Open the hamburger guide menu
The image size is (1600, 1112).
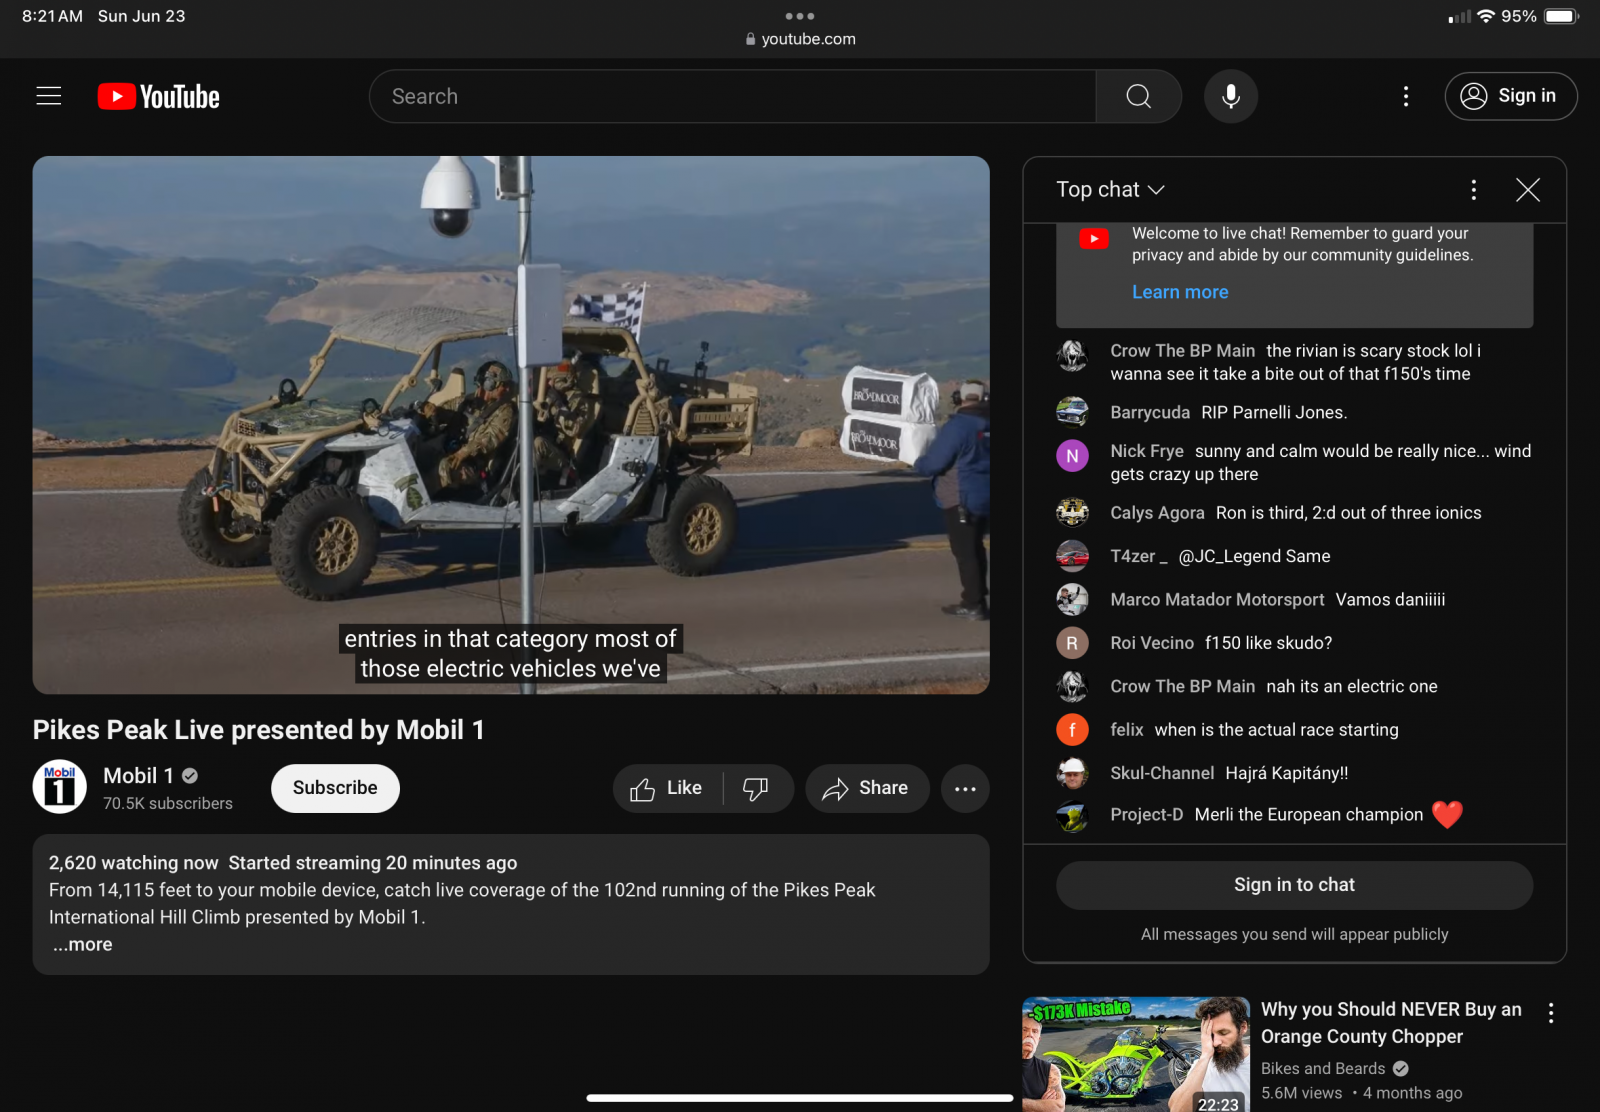tap(49, 96)
